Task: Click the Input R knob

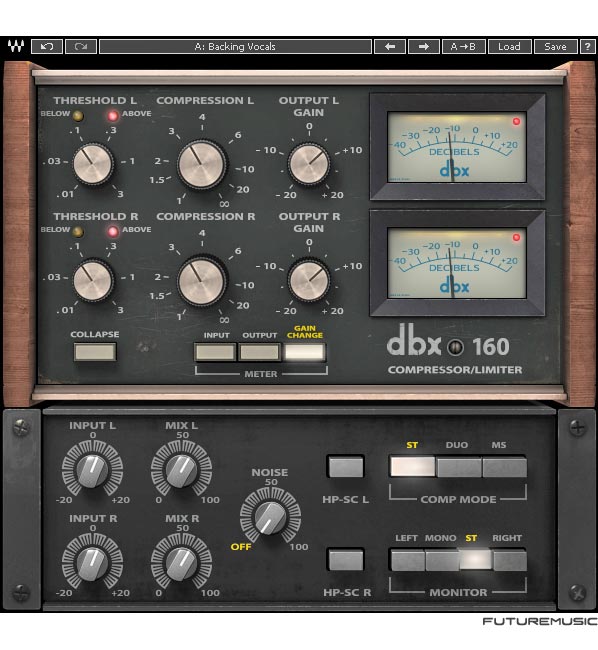Action: point(92,564)
